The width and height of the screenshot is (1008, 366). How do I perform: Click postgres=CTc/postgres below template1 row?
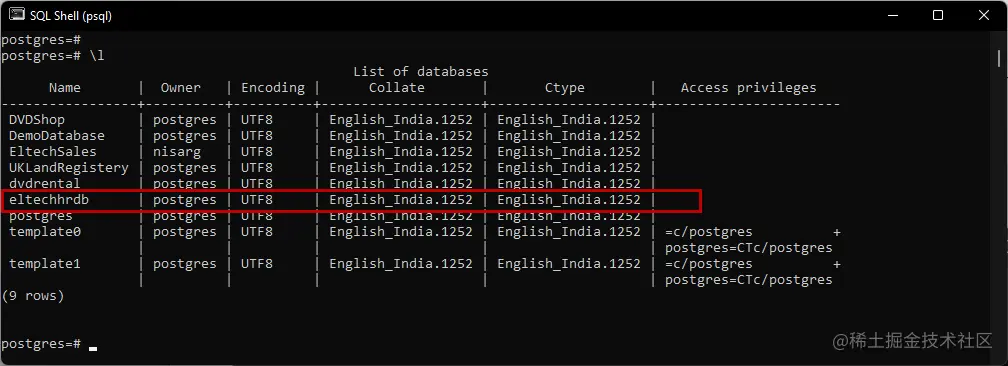coord(749,280)
